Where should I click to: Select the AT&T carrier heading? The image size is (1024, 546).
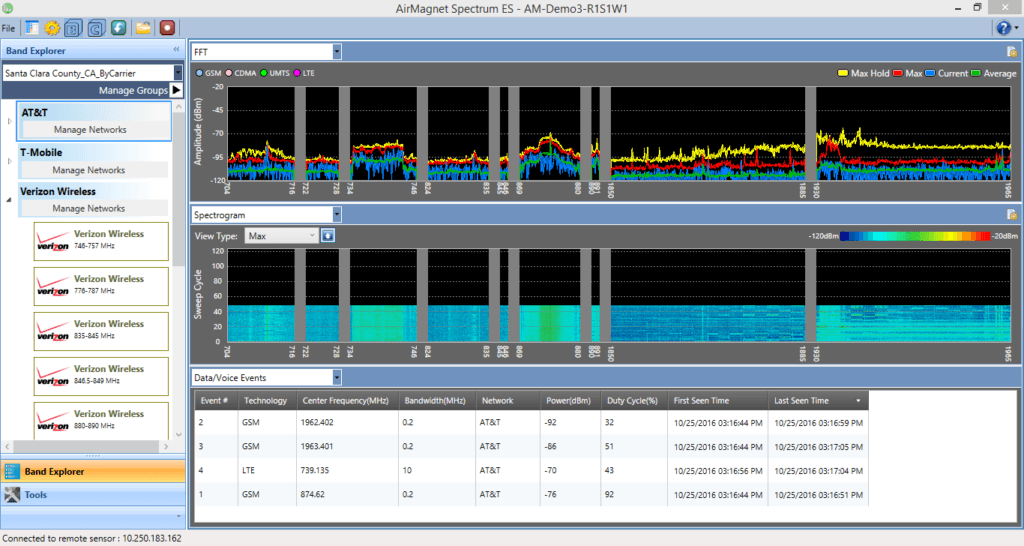tap(35, 112)
